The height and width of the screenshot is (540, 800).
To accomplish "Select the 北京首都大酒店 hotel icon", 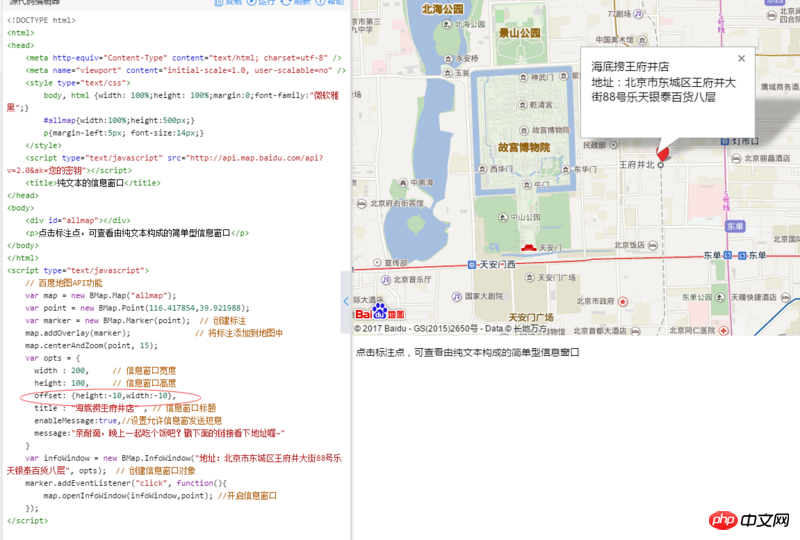I will point(635,331).
